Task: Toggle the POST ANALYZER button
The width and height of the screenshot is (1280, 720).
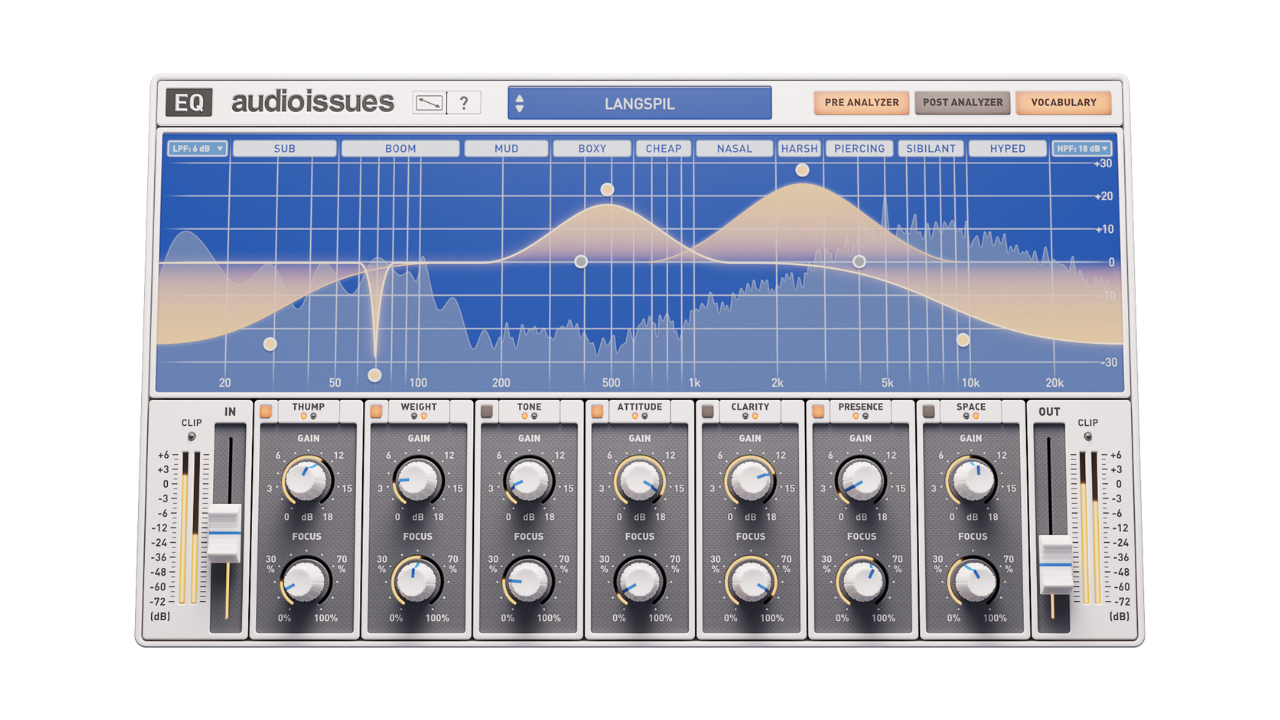Action: (962, 102)
